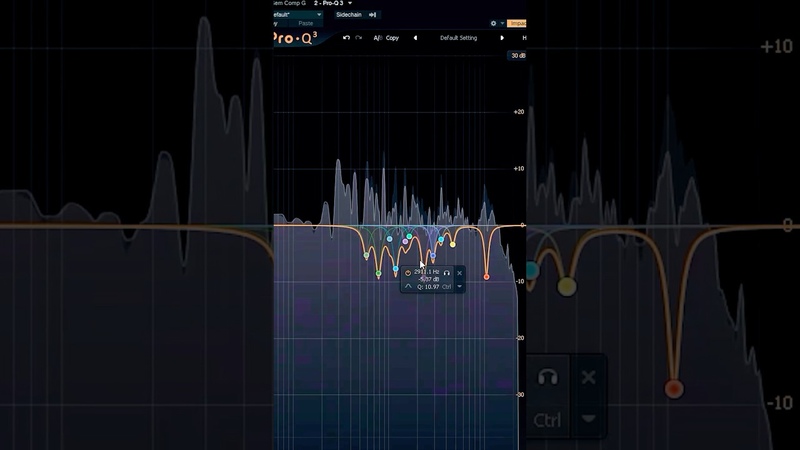
Task: Change the band's filter shape icon in popup
Action: coord(408,286)
